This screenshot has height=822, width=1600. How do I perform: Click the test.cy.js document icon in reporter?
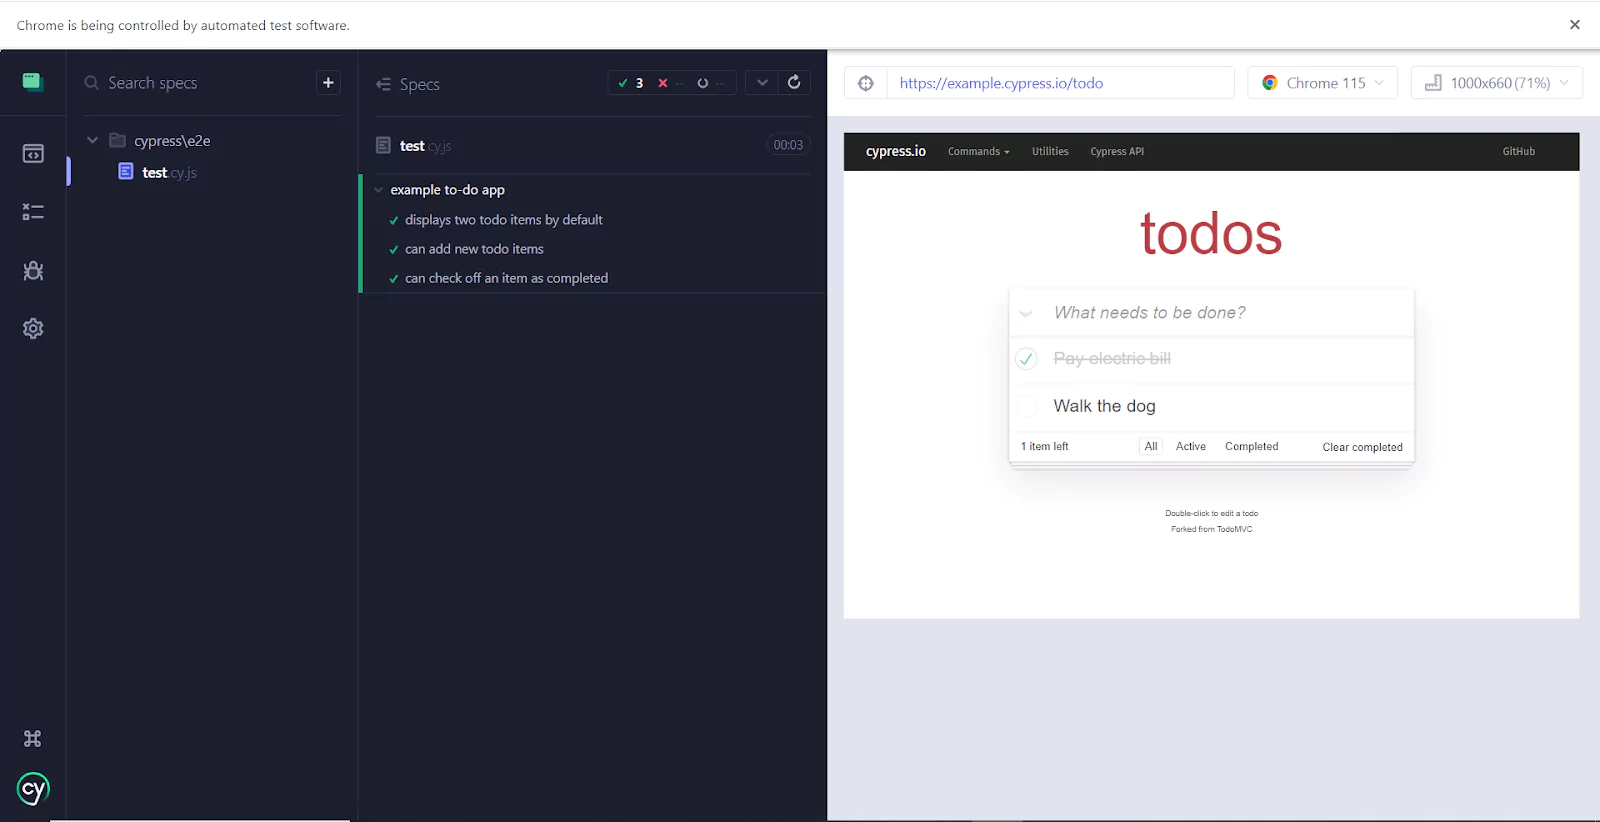click(383, 145)
